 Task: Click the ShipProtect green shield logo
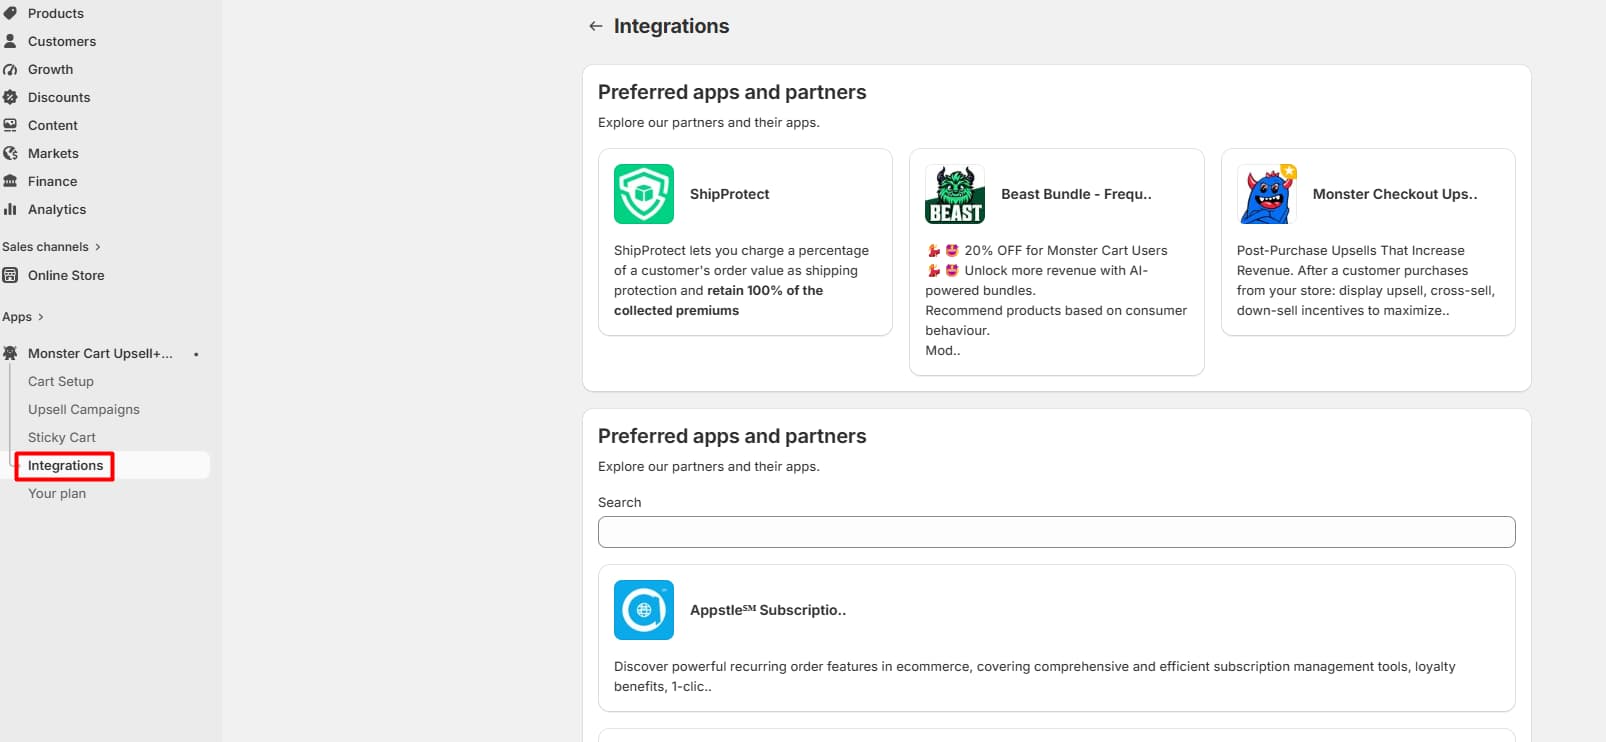coord(644,194)
